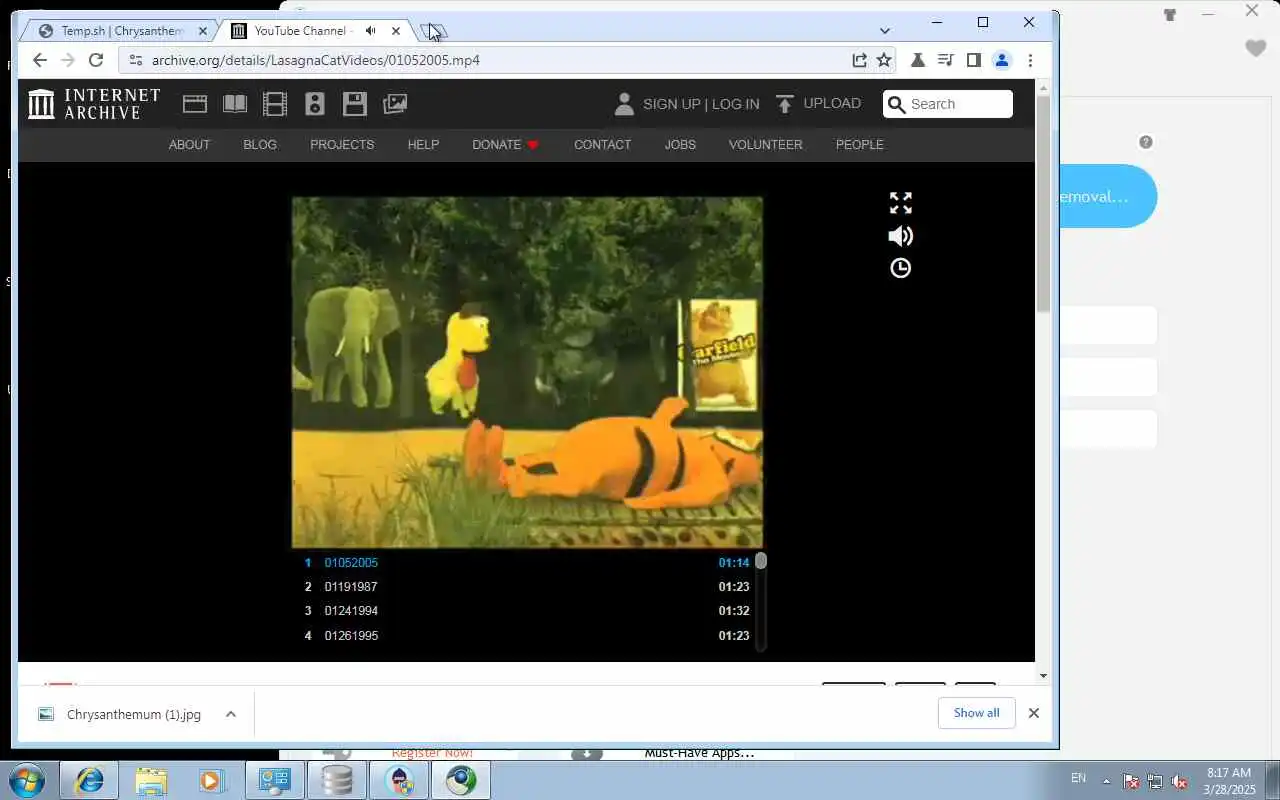1280x800 pixels.
Task: Click the share page icon in address bar
Action: coord(860,60)
